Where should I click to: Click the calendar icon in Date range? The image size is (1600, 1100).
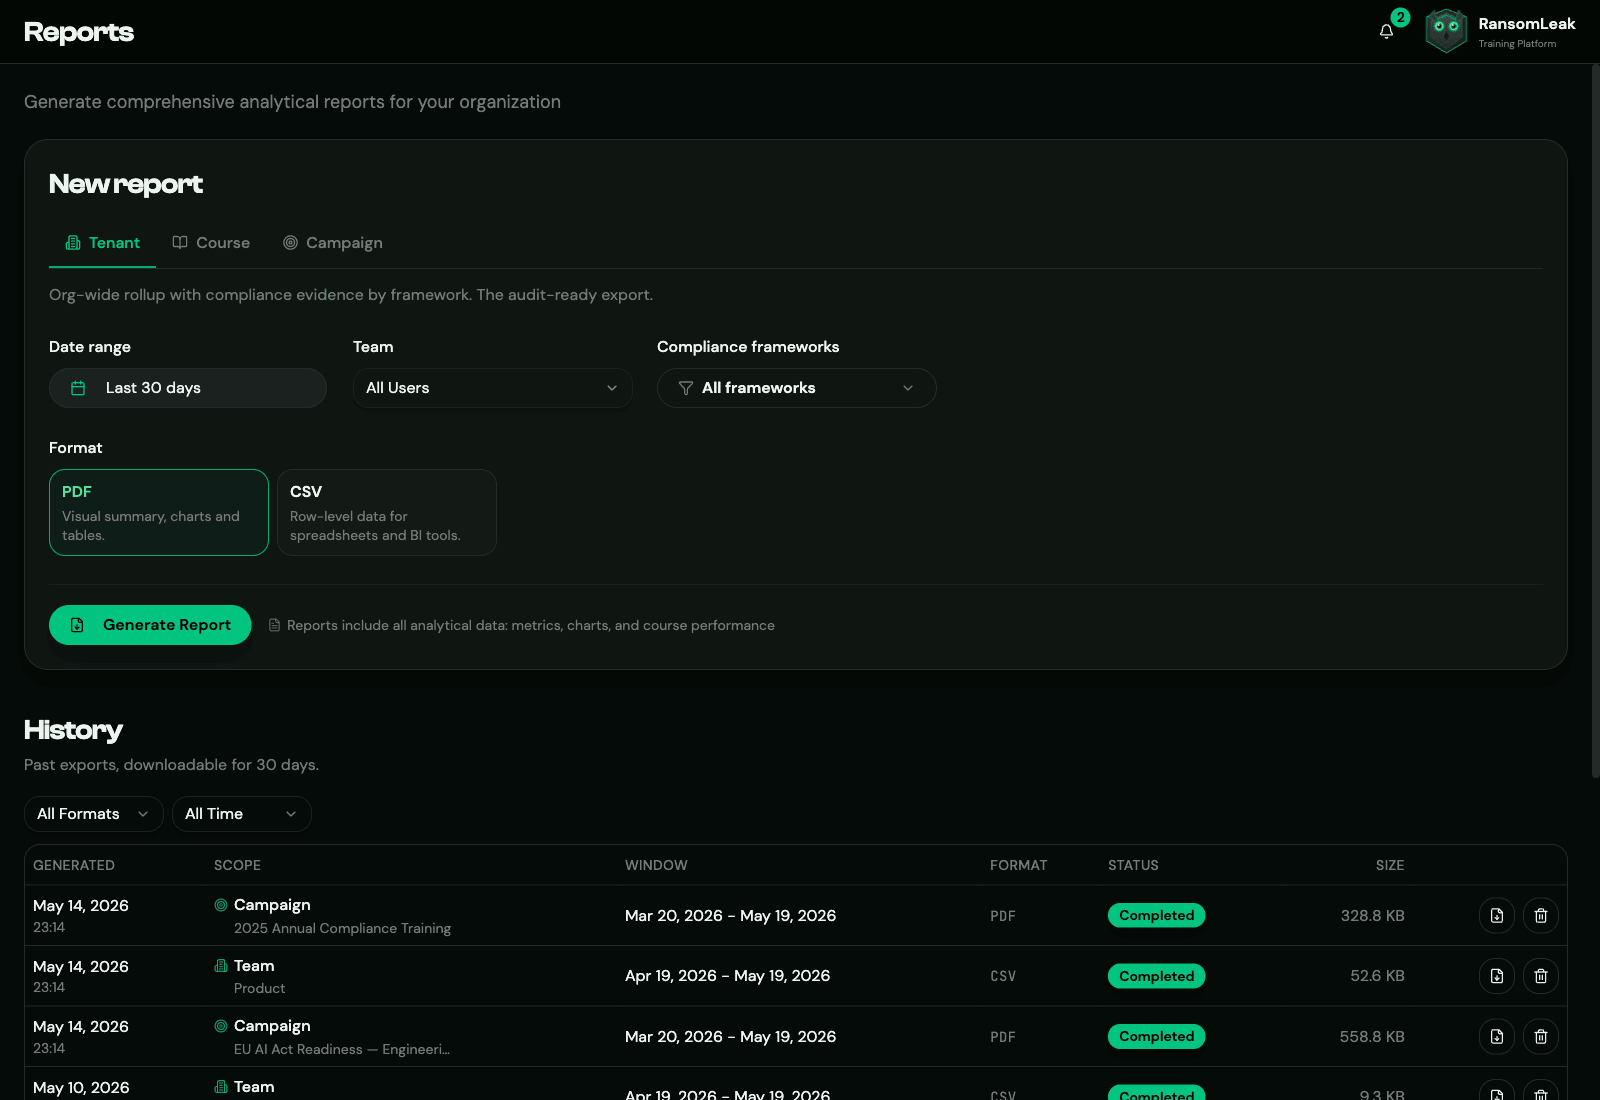[x=78, y=388]
